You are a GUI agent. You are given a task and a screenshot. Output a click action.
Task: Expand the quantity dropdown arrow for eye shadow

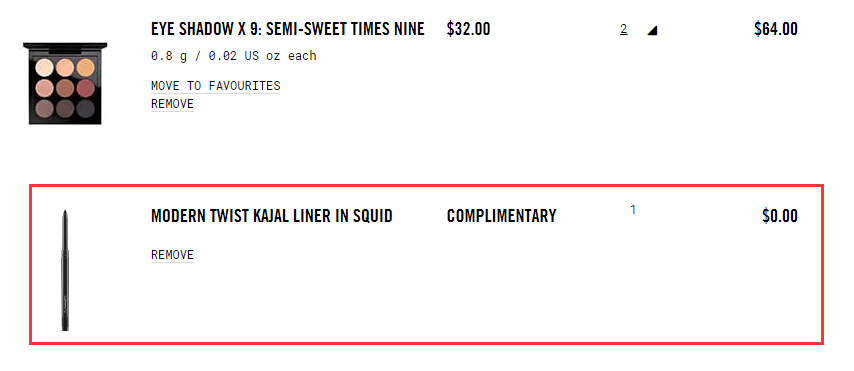(652, 31)
